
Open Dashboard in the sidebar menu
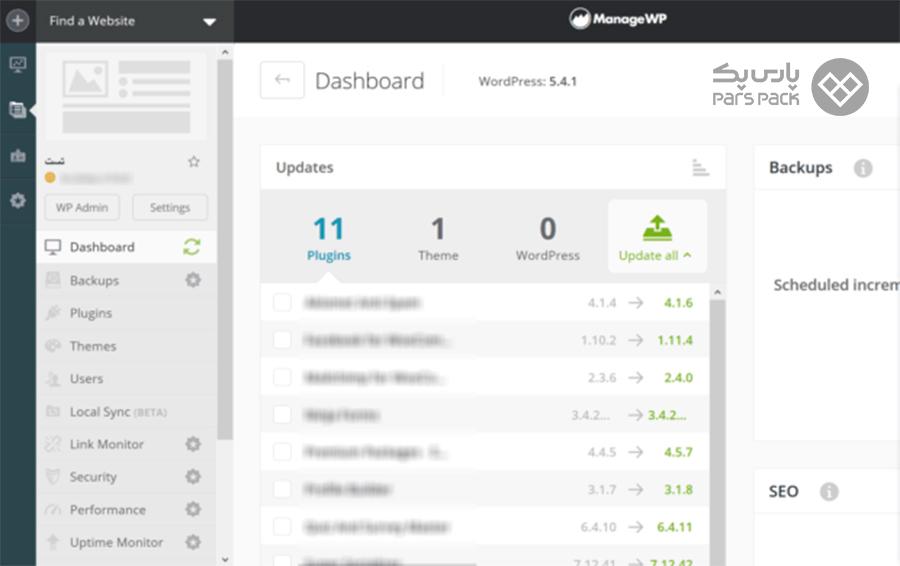click(126, 247)
